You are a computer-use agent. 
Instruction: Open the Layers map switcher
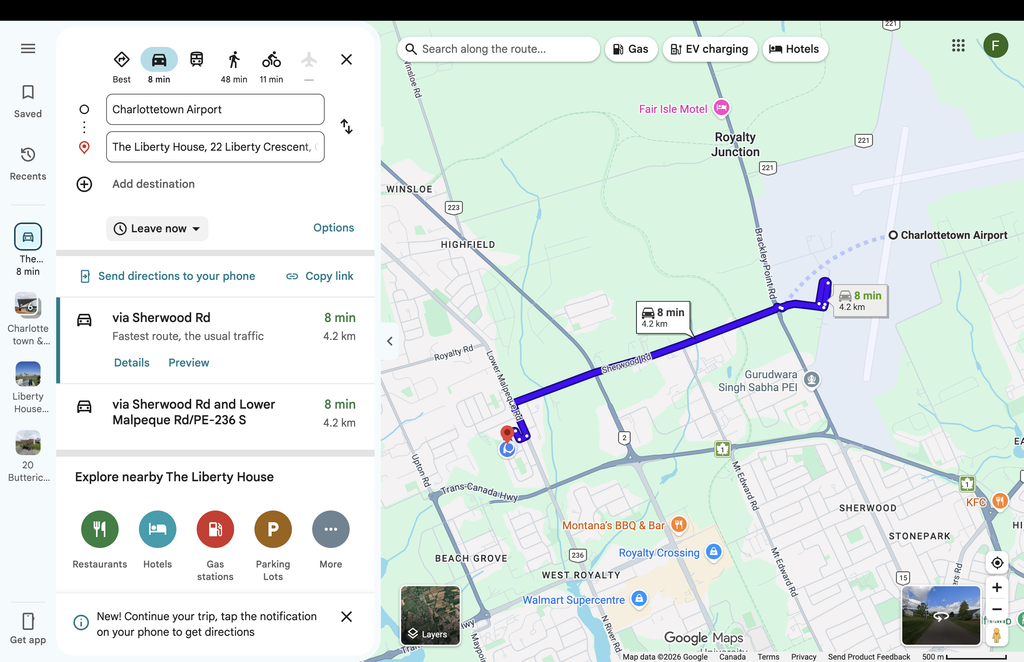point(430,615)
